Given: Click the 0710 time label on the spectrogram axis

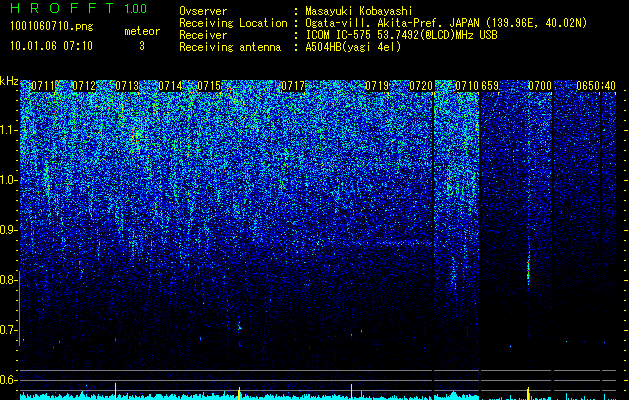Looking at the screenshot, I should pos(467,86).
